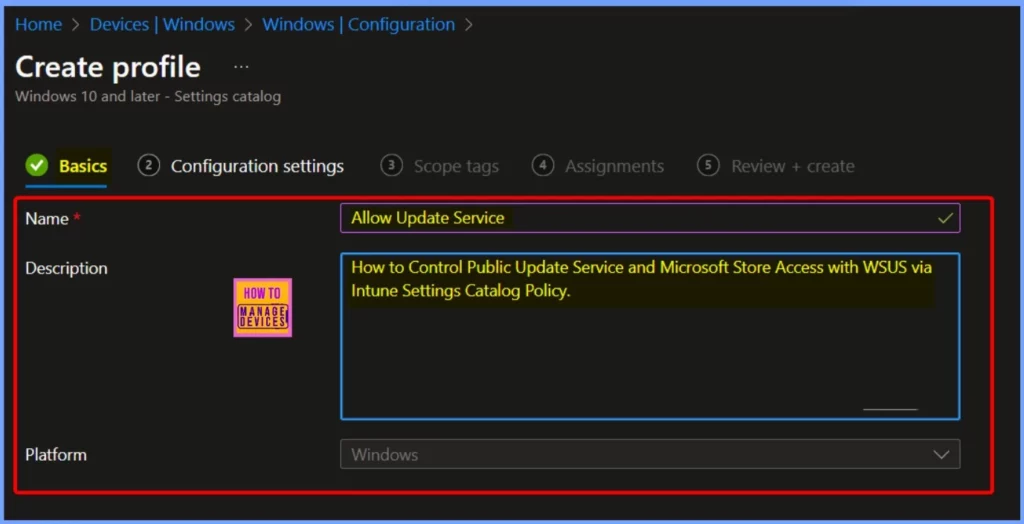Click the Name field label
The width and height of the screenshot is (1024, 524).
47,219
